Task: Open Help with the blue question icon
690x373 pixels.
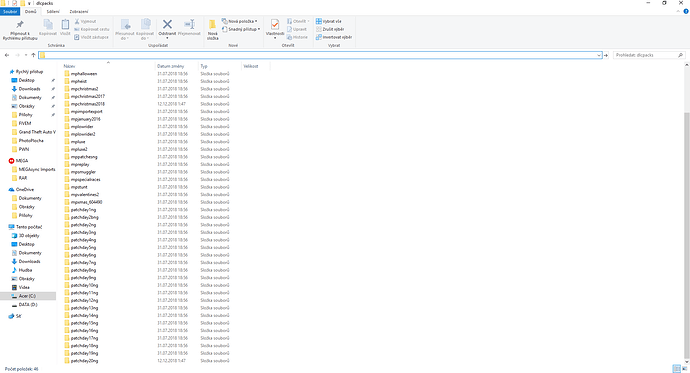Action: pyautogui.click(x=686, y=11)
